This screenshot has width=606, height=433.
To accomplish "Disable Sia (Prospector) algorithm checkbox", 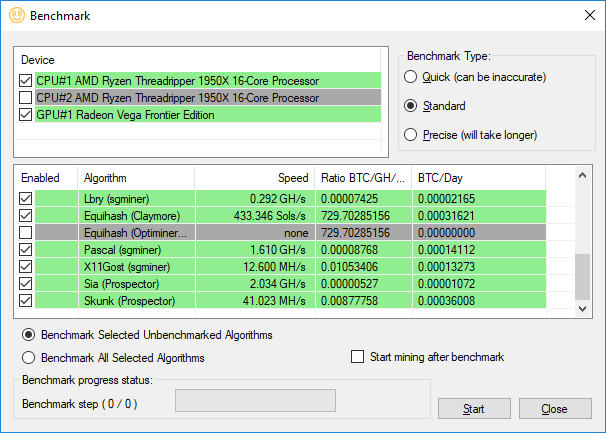I will (26, 284).
